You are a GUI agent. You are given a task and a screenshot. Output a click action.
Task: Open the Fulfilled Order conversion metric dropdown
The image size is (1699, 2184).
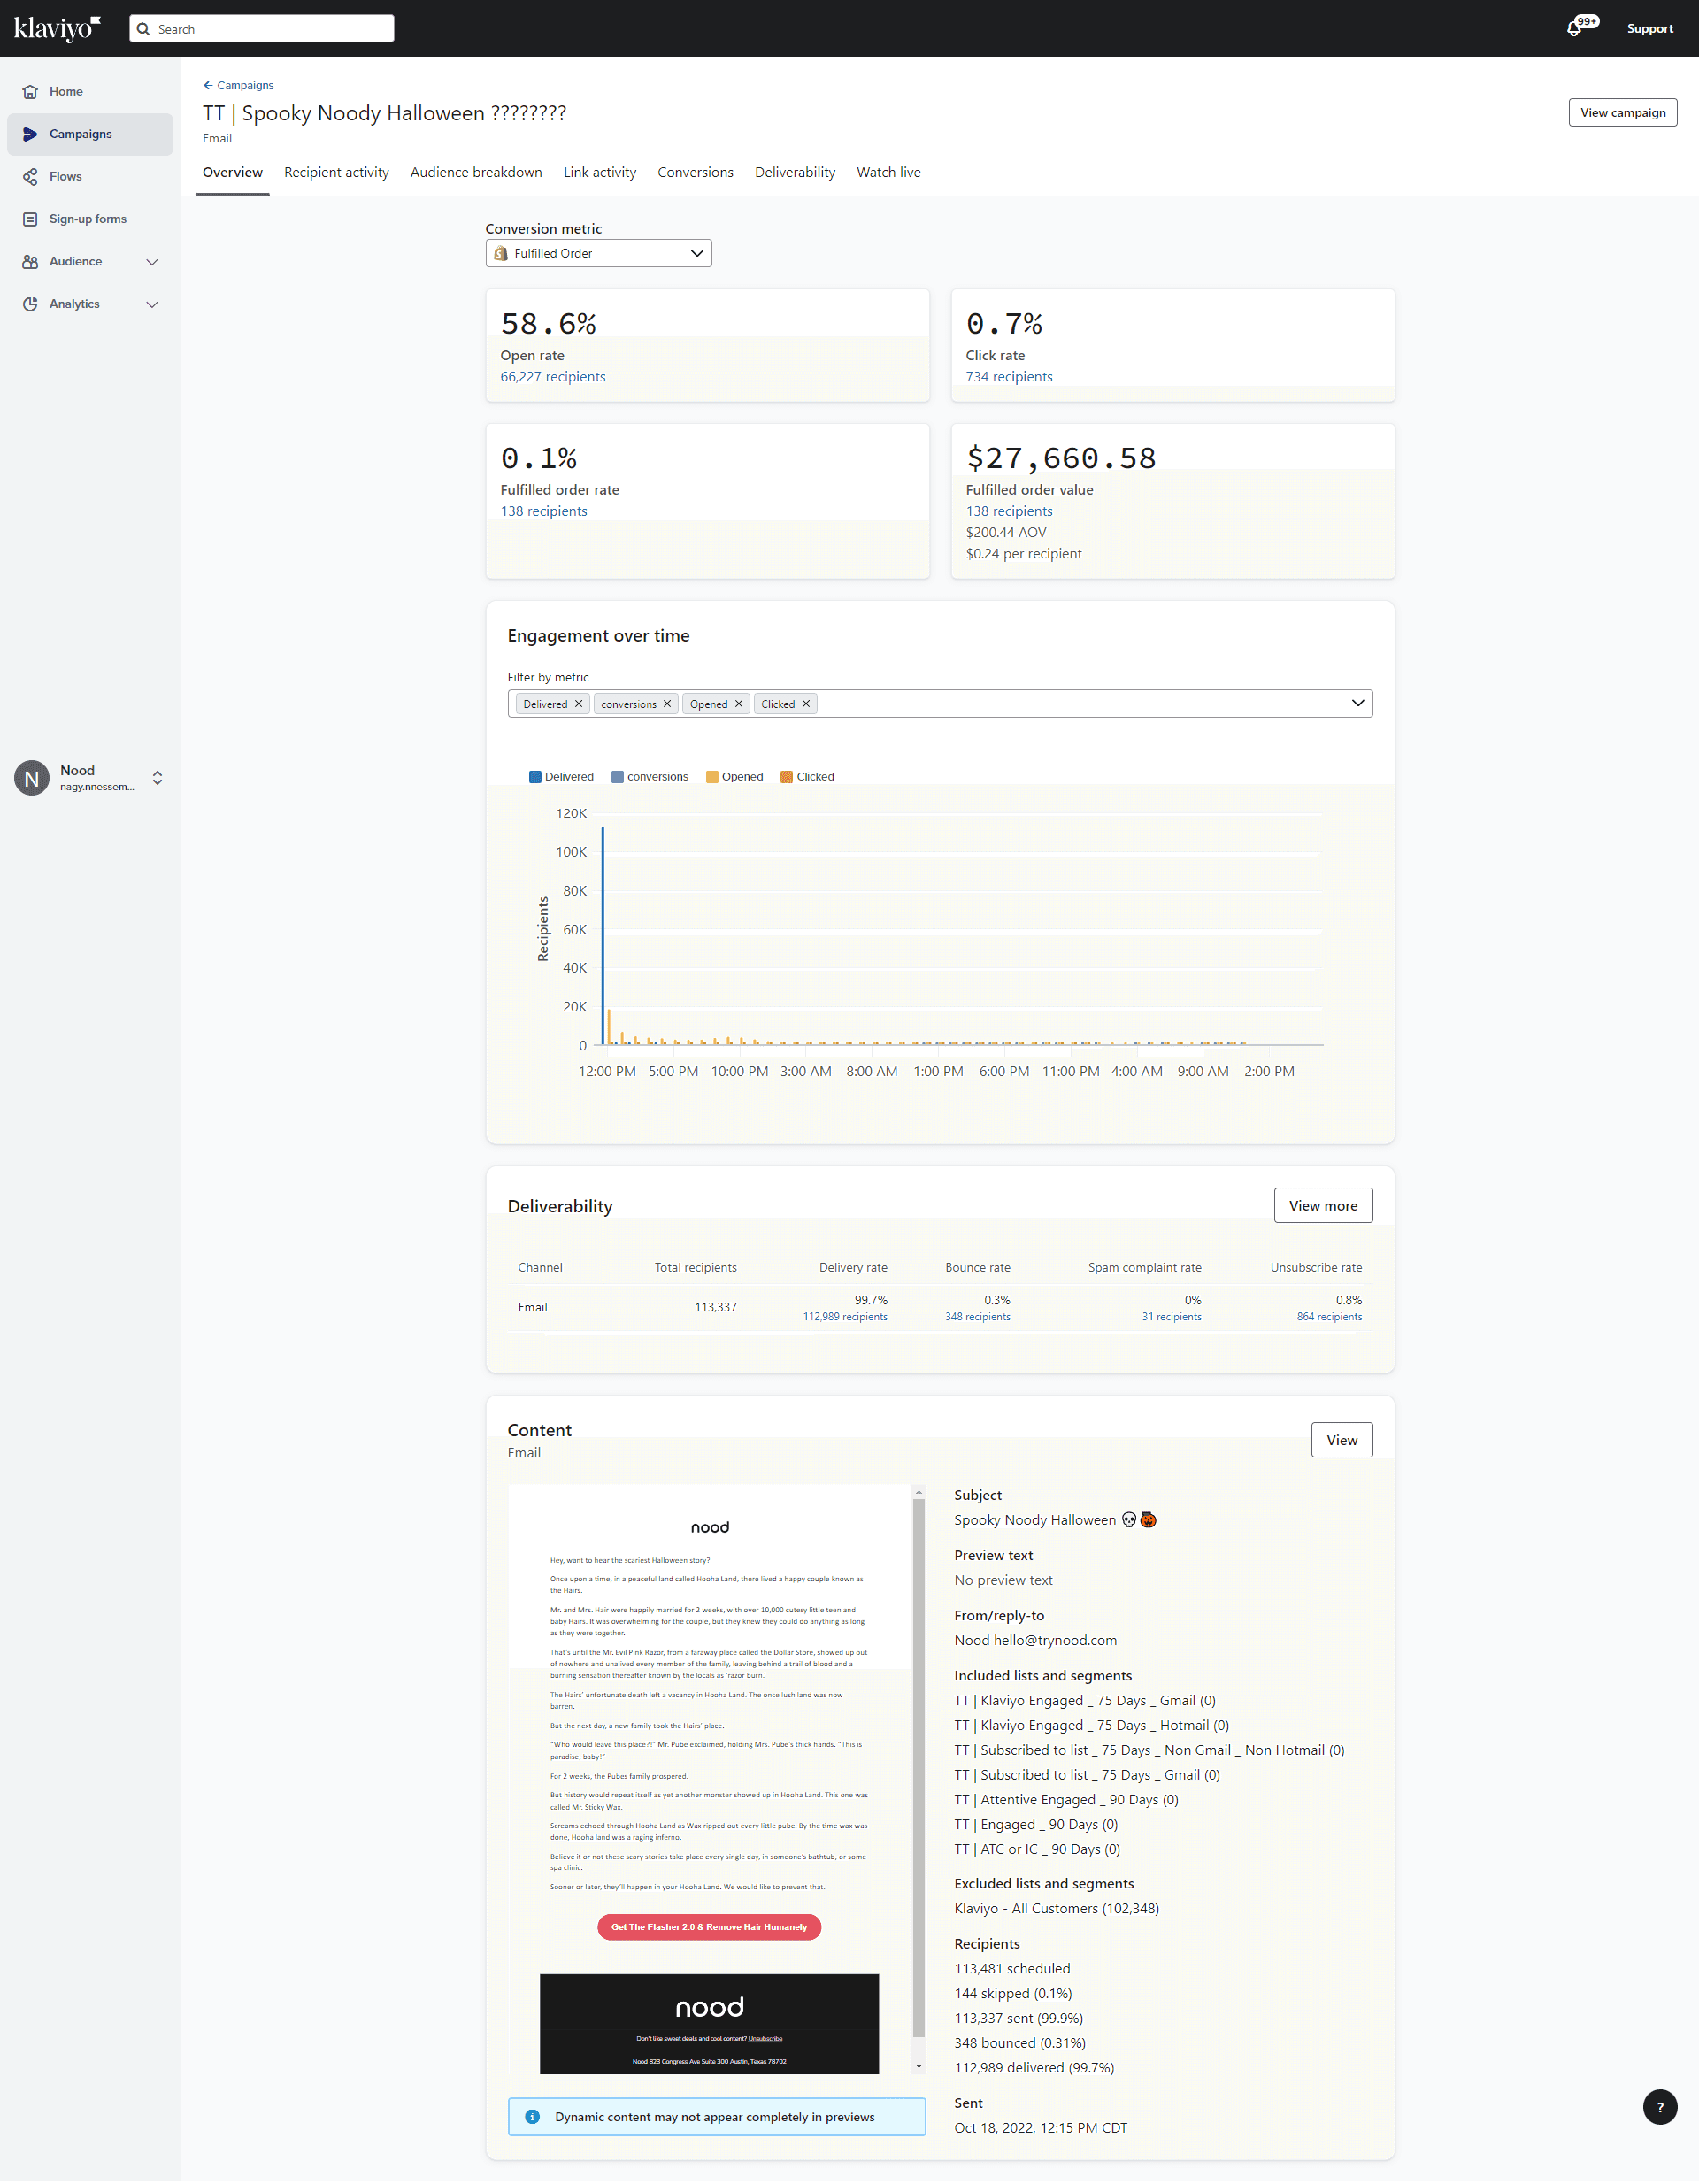click(599, 254)
